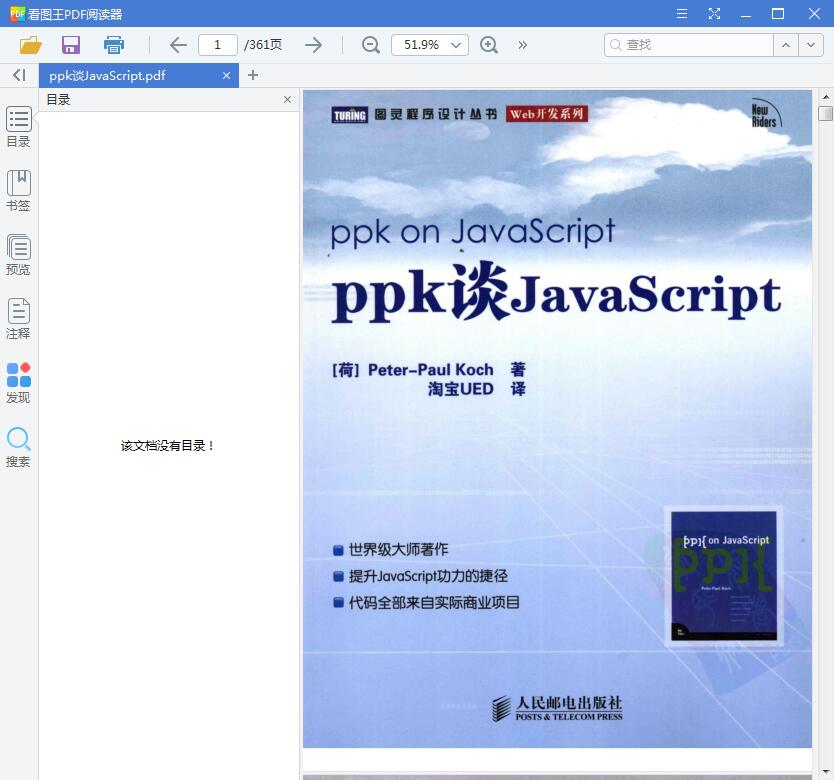Open a file with the folder icon
Screen dimensions: 834x780
click(x=30, y=45)
